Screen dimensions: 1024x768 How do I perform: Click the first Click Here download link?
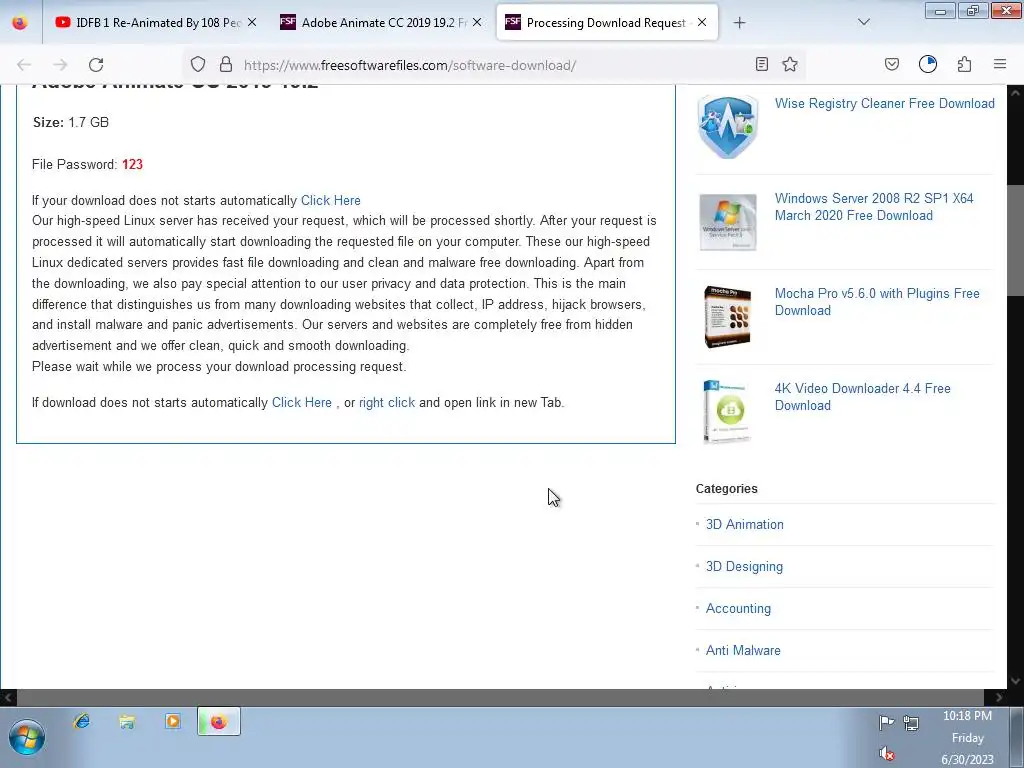click(330, 200)
